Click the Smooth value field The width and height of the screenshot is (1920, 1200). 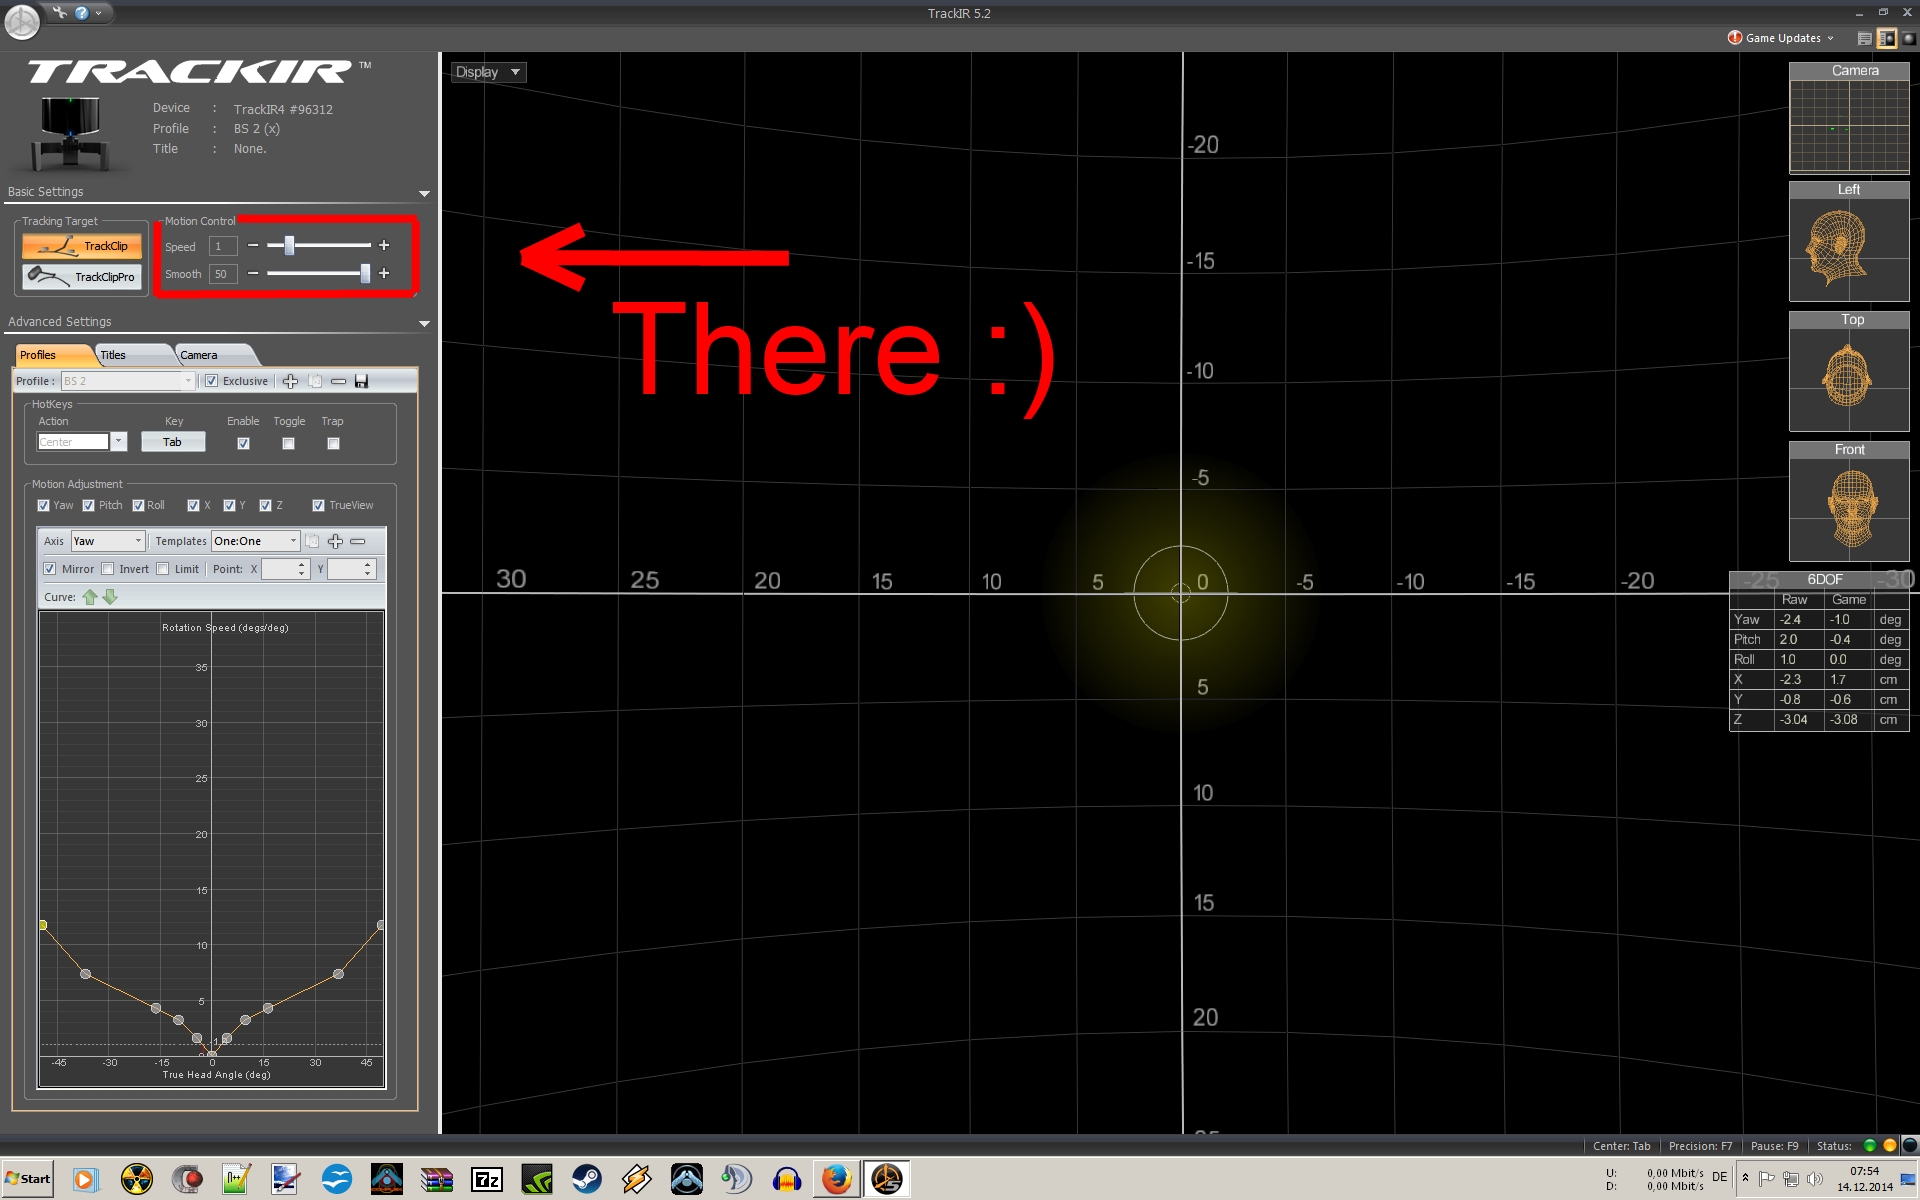(222, 274)
